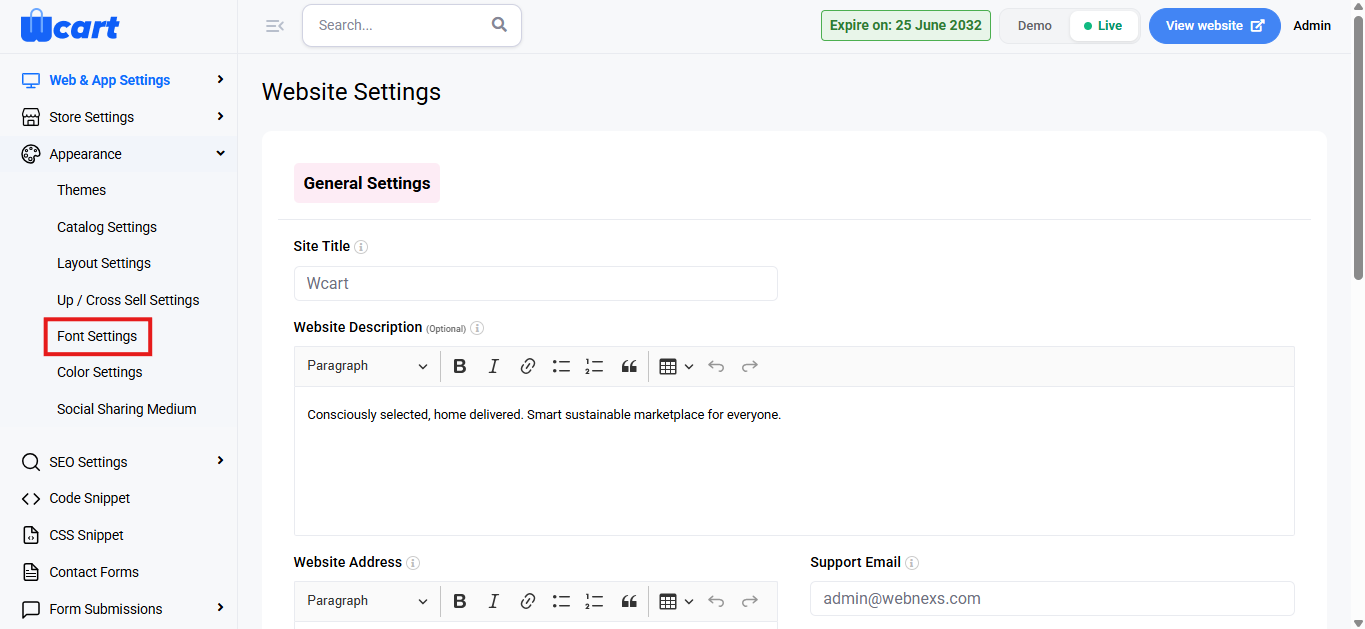Add bulleted list in Website Description editor

point(561,366)
